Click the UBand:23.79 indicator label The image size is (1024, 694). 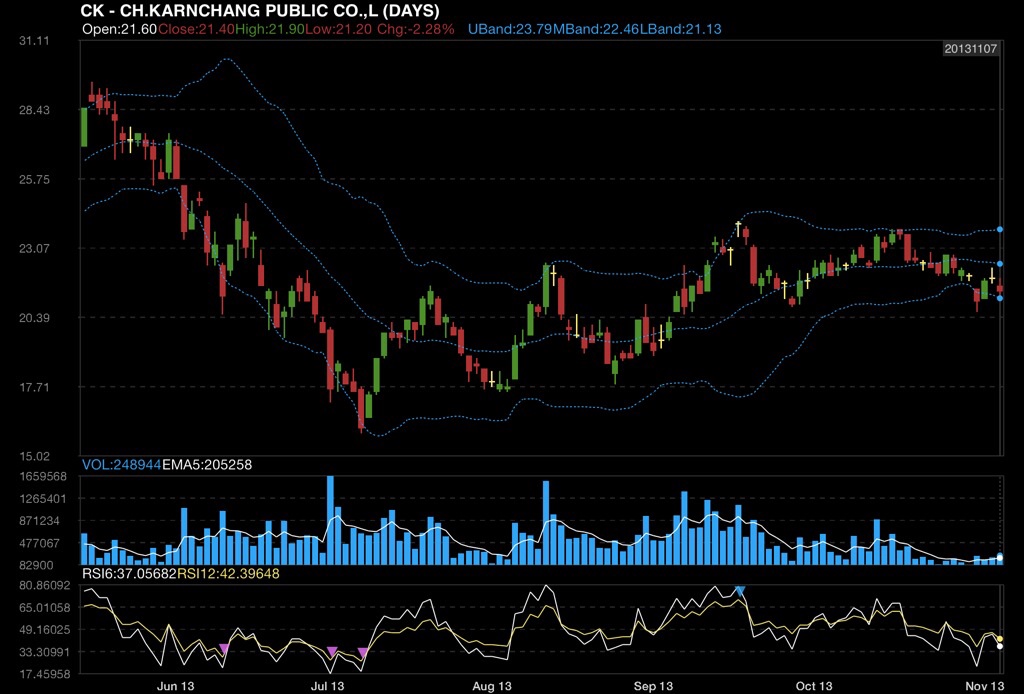[510, 29]
